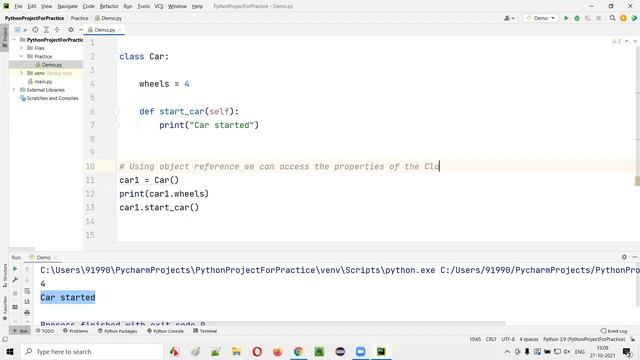Viewport: 640px width, 360px height.
Task: Click Collapse All icon in Project panel
Action: click(x=57, y=30)
